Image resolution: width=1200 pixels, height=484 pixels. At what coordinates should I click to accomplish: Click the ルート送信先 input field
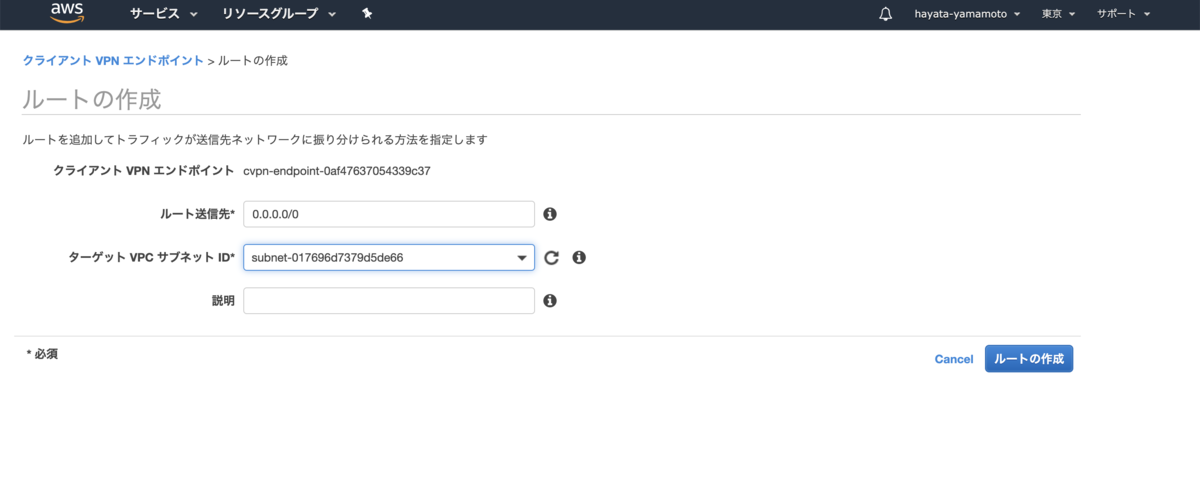[x=389, y=214]
